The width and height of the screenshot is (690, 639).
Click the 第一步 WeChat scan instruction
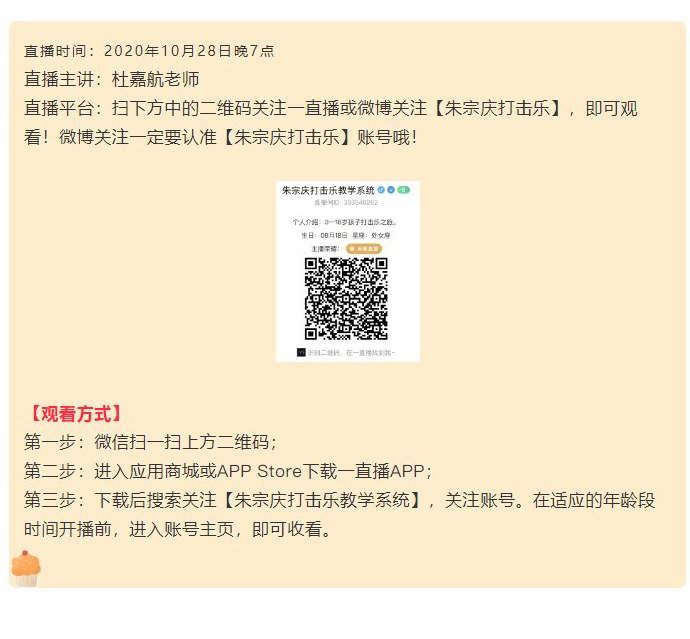150,442
